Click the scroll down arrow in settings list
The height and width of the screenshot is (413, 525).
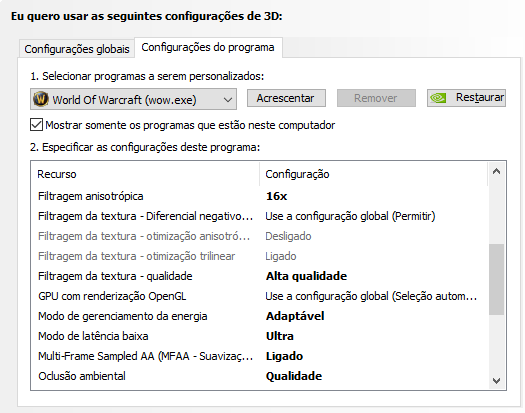(497, 381)
